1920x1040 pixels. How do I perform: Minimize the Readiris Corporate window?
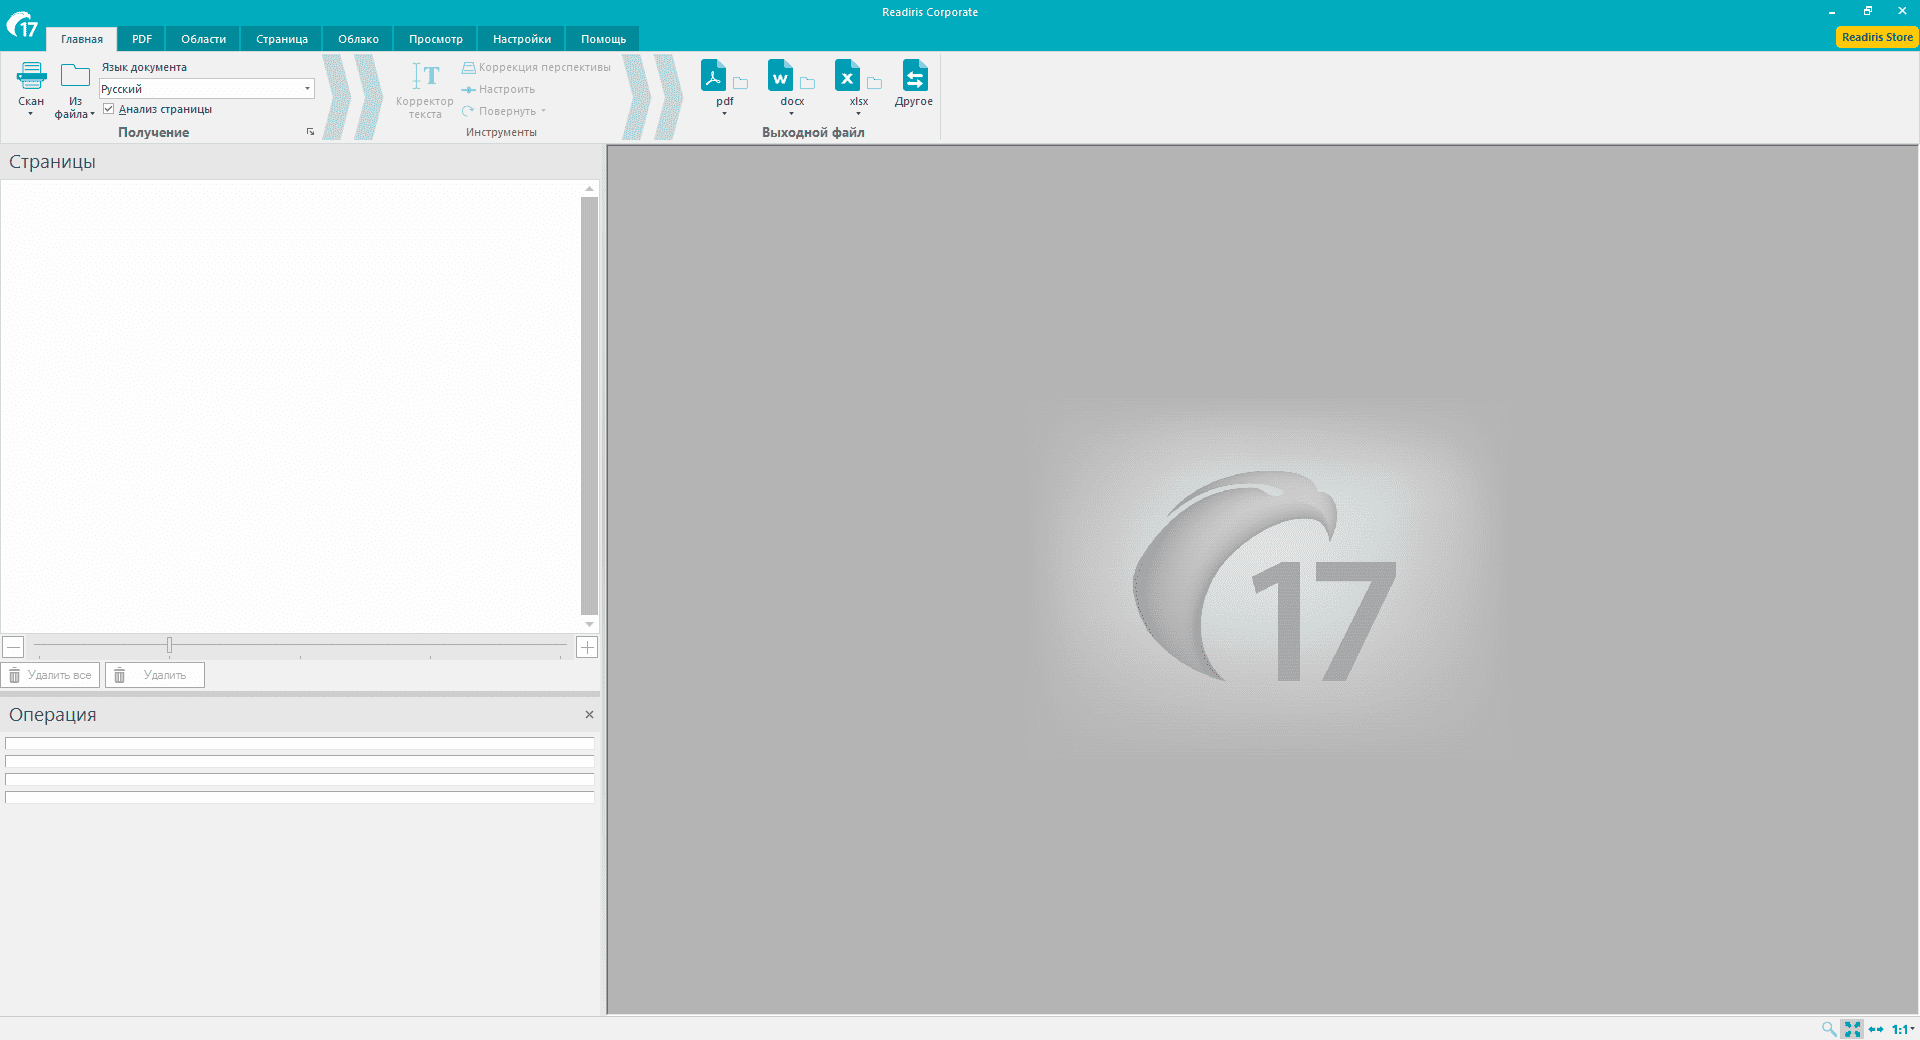point(1832,12)
